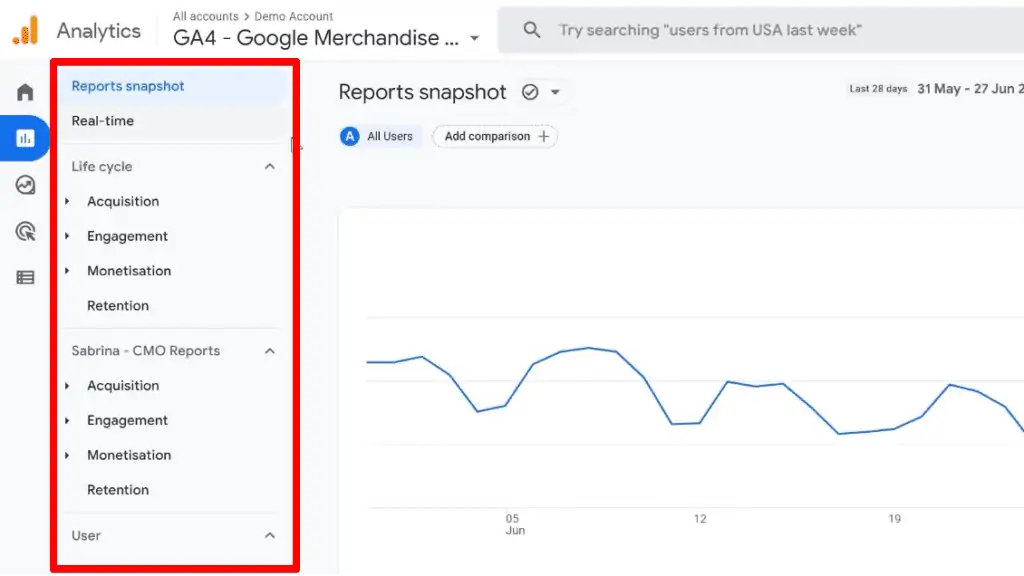Viewport: 1024px width, 576px height.
Task: Open the Advertising cursor-target icon
Action: click(x=25, y=231)
